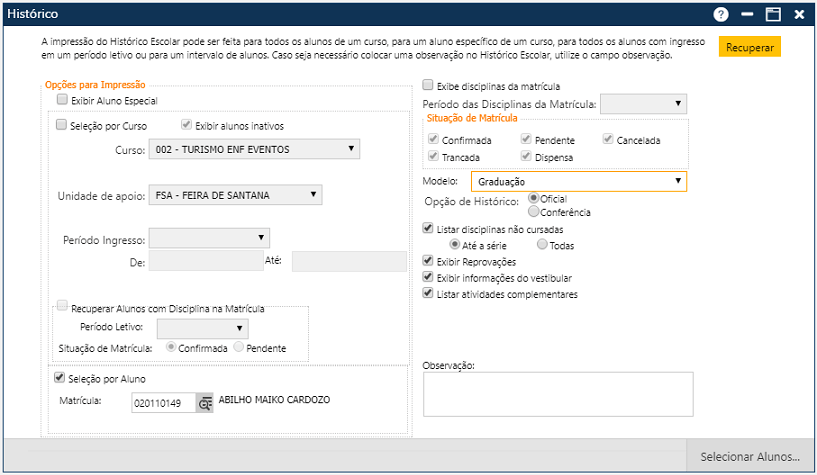This screenshot has height=475, width=817.
Task: Minimize the Histórico window
Action: click(747, 15)
